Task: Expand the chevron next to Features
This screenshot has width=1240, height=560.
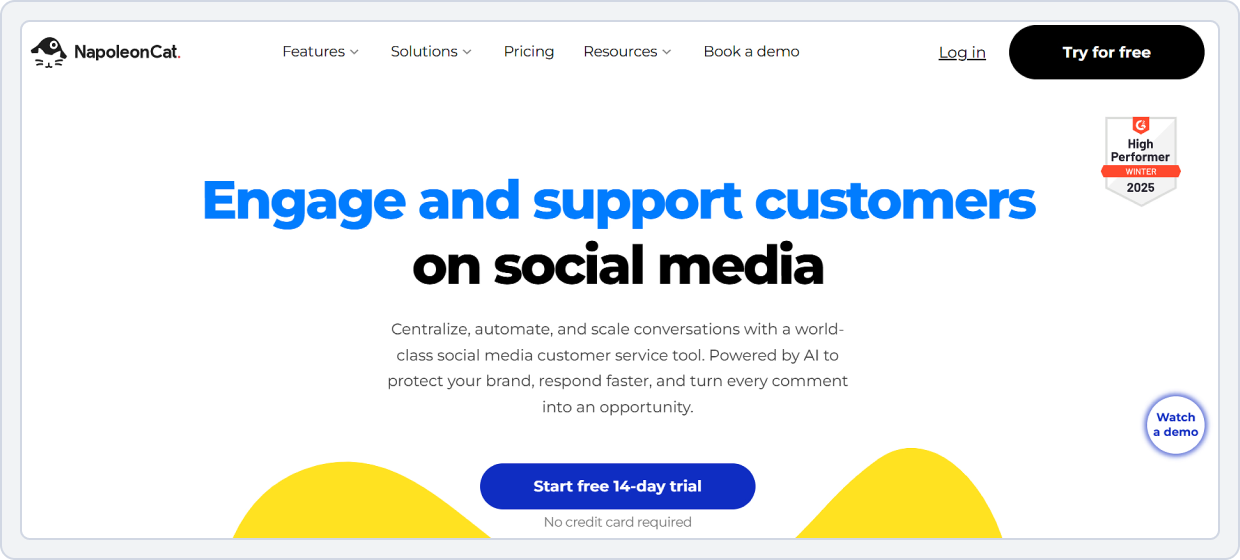Action: [x=354, y=52]
